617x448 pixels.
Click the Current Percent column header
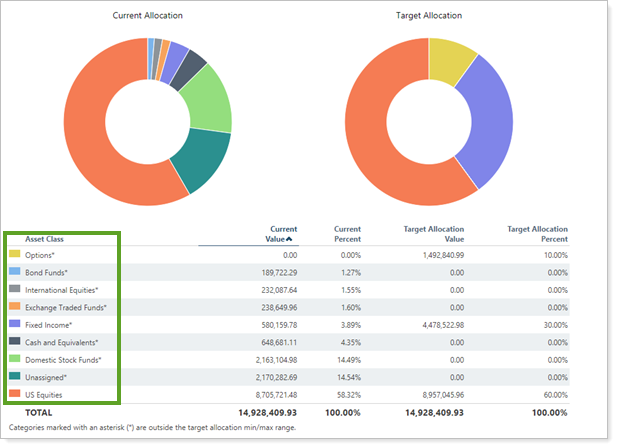pos(346,234)
